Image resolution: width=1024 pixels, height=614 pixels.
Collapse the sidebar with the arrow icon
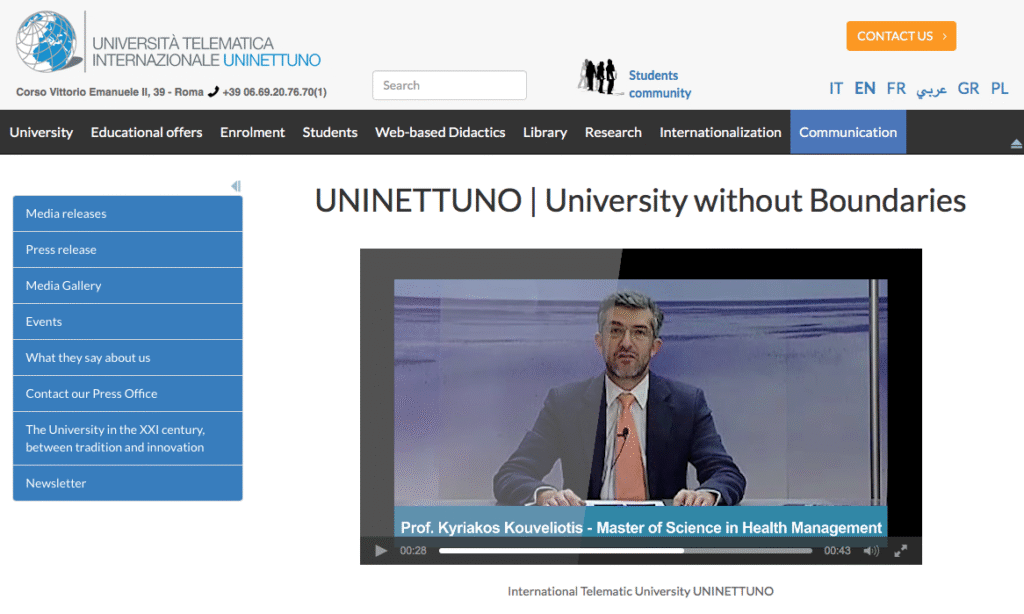pyautogui.click(x=236, y=186)
